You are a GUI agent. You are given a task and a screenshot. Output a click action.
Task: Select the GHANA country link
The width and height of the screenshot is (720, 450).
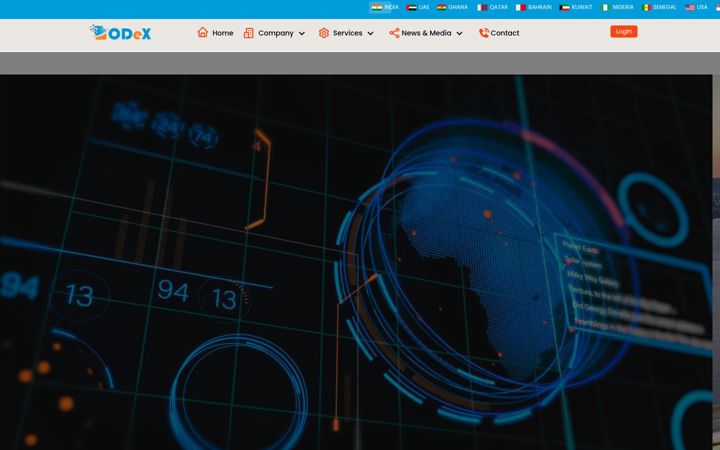(458, 7)
